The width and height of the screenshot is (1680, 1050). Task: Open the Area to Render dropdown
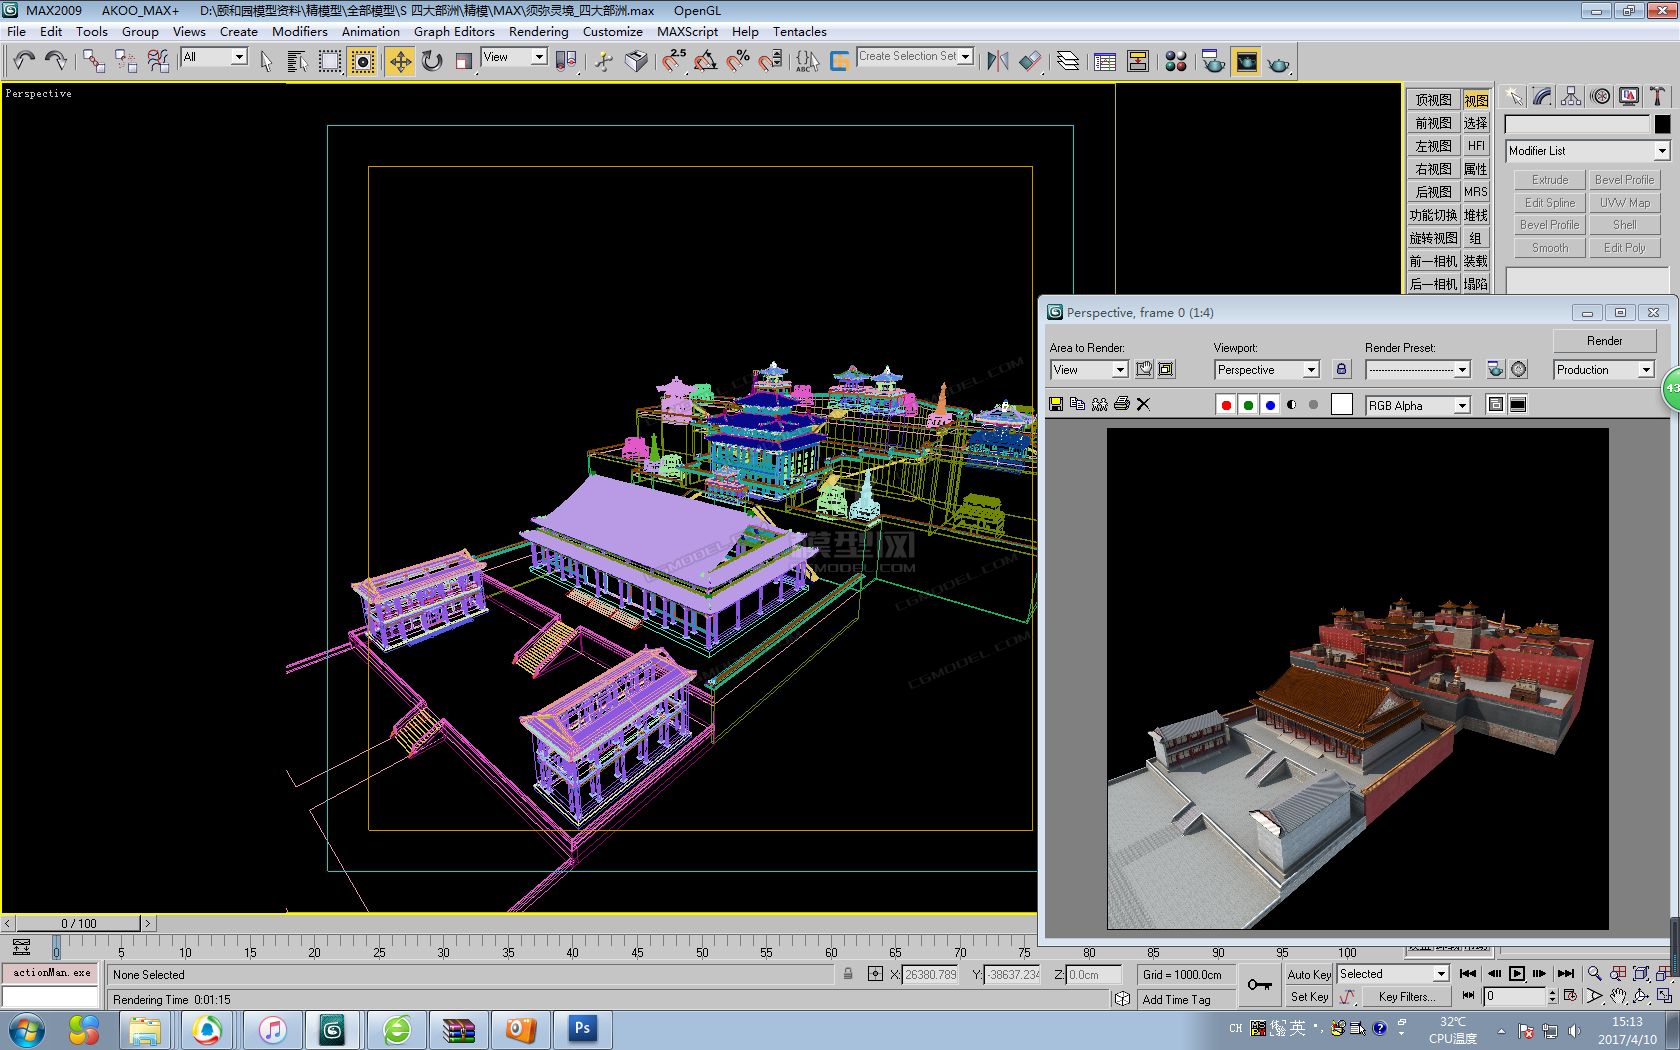pos(1119,370)
